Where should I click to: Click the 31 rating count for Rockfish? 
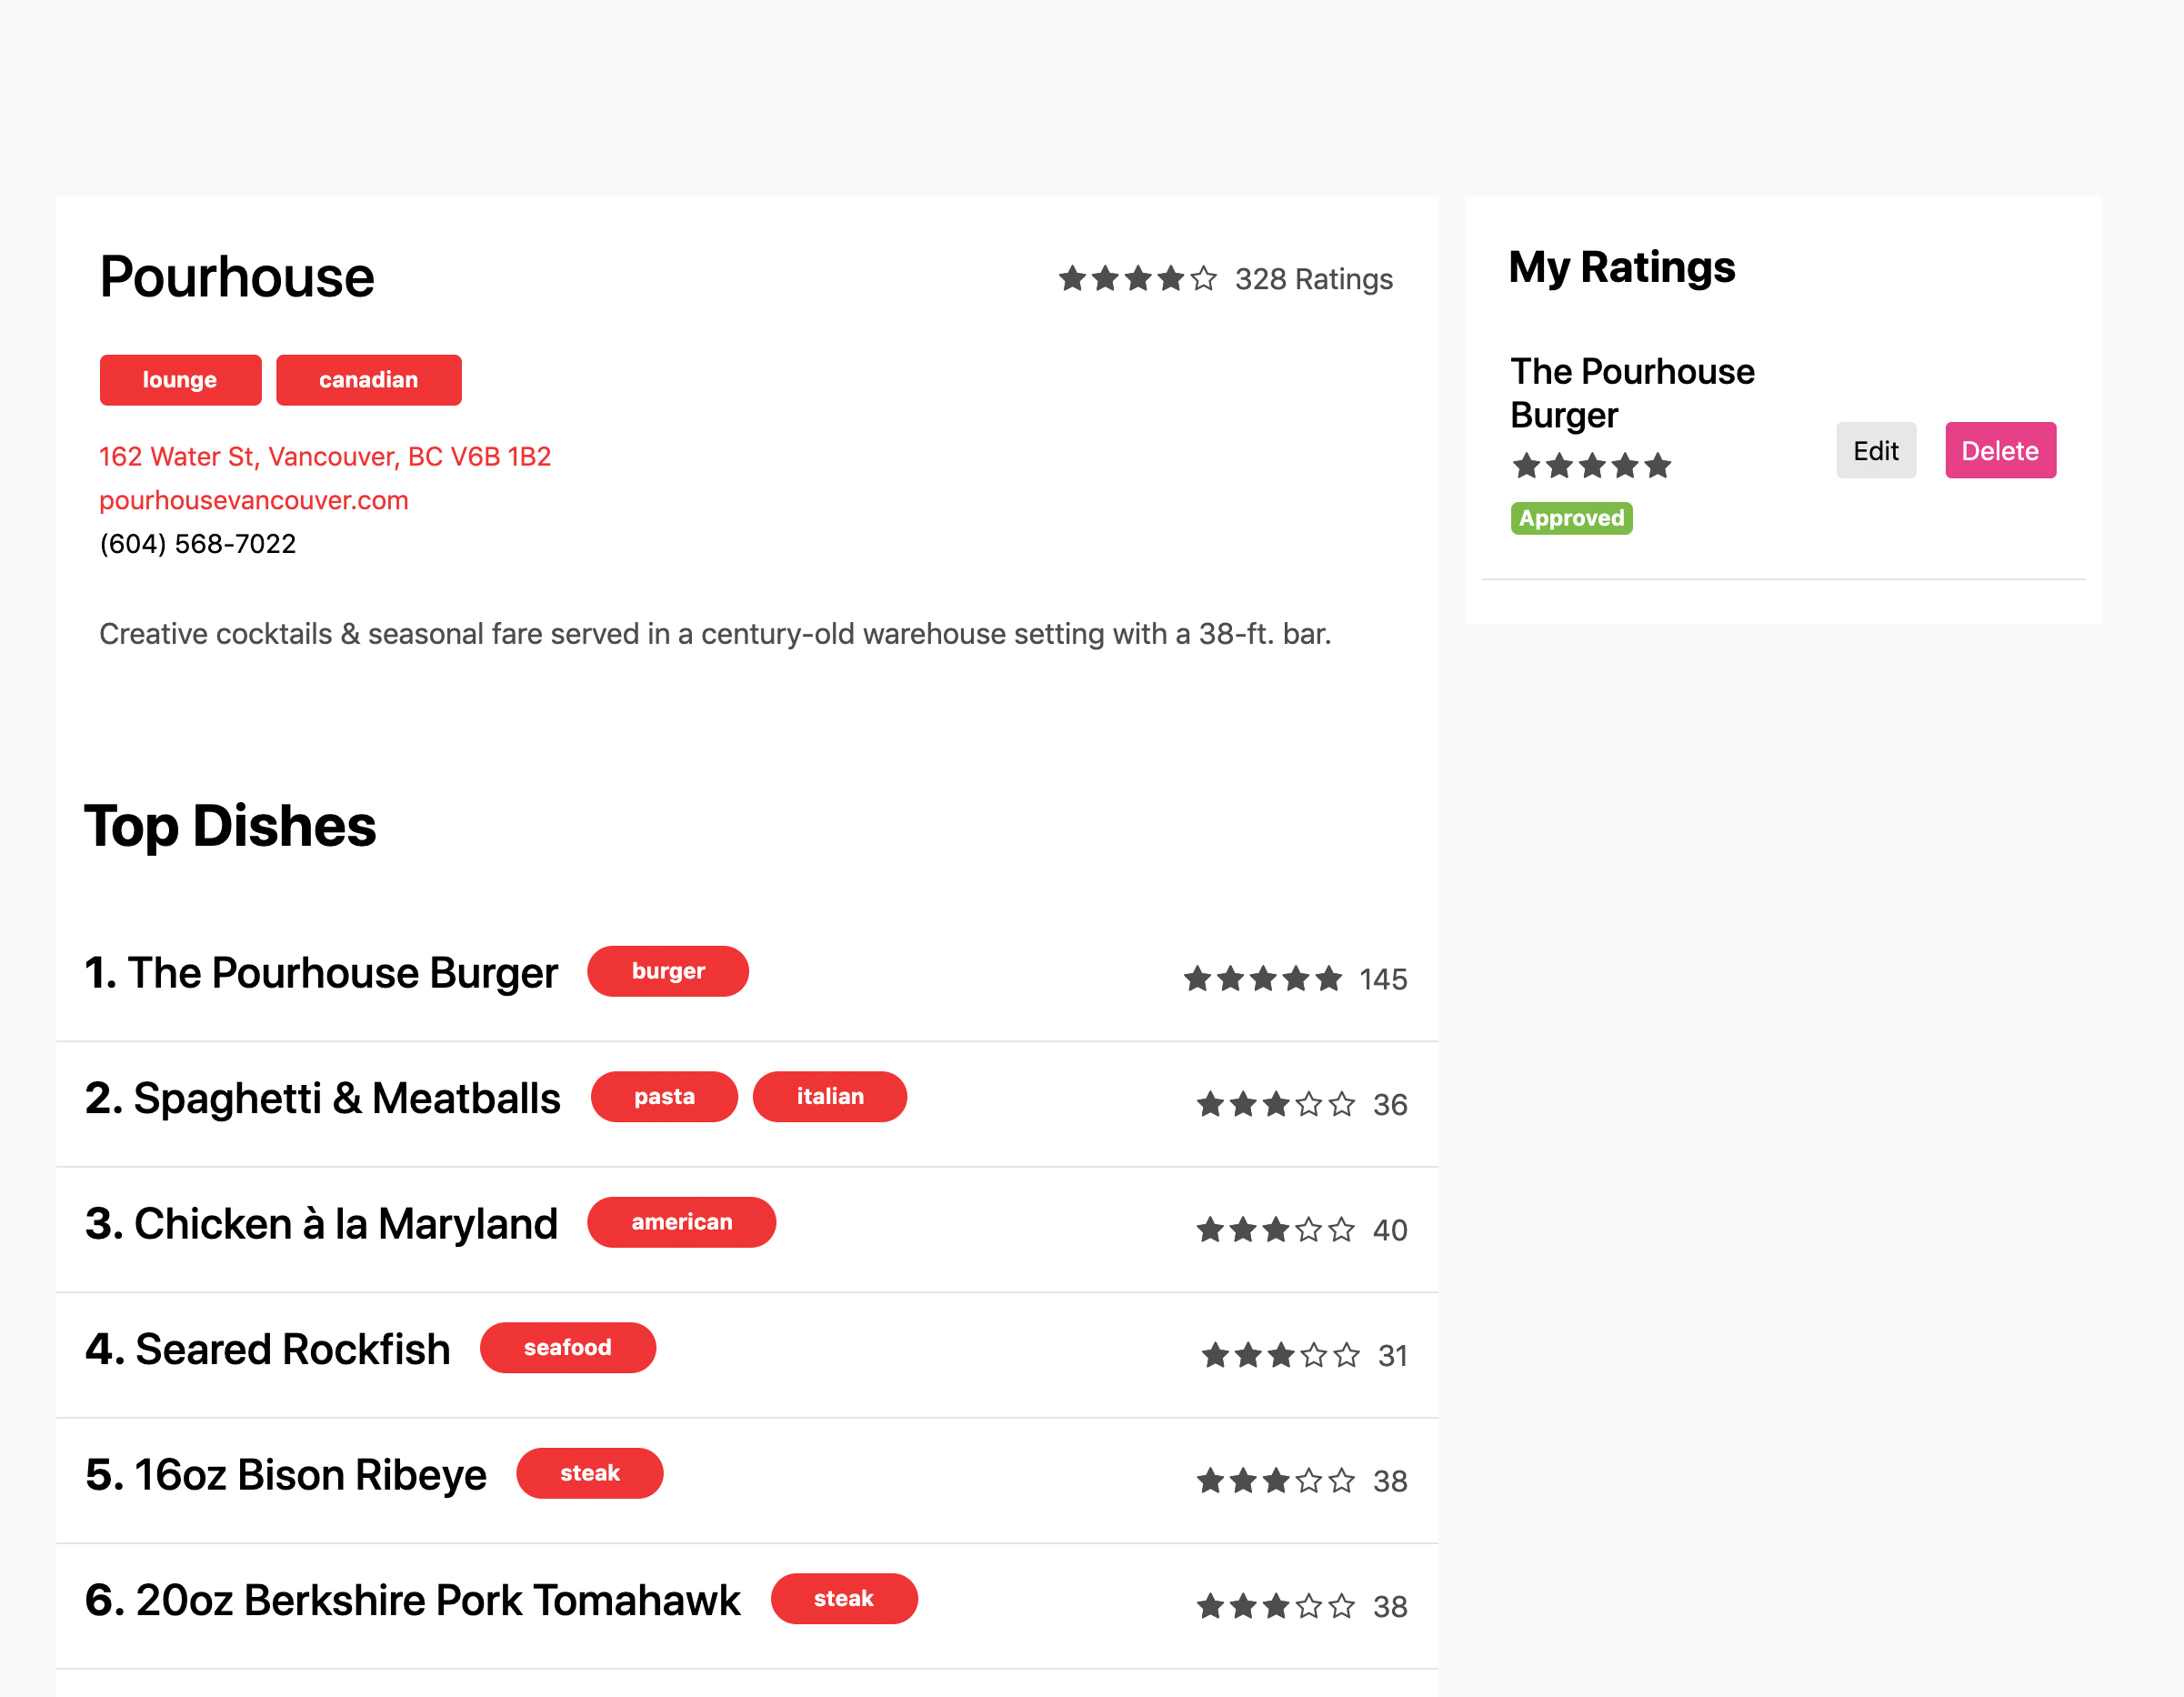click(1392, 1356)
